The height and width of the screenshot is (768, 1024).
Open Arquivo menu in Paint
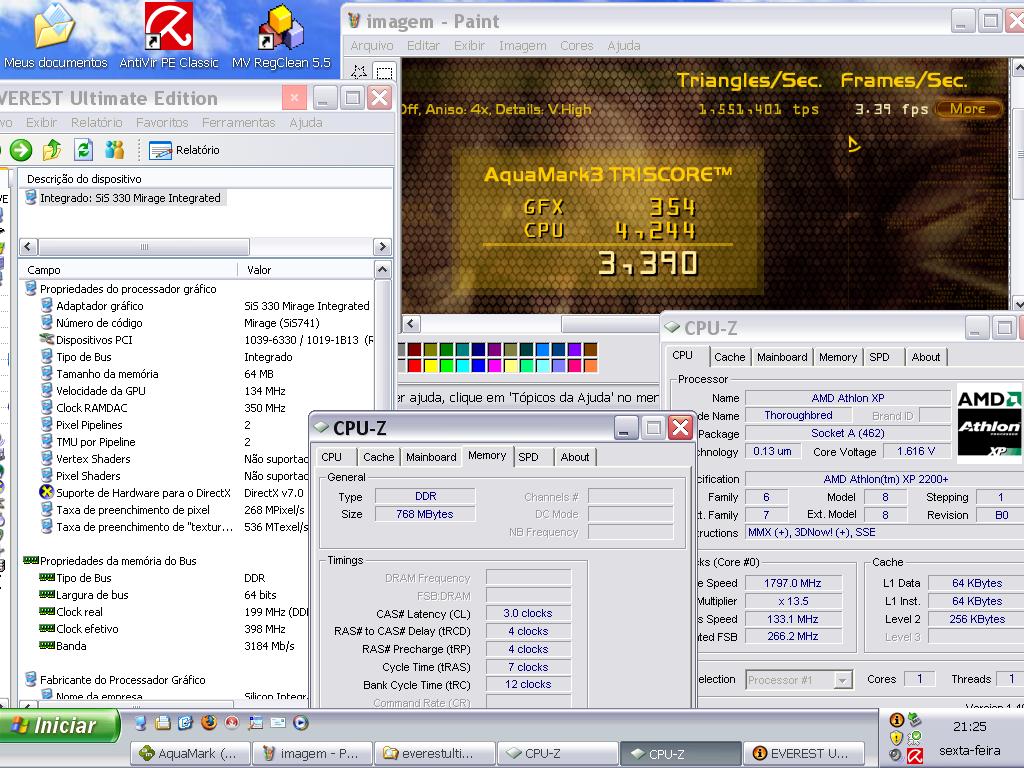pyautogui.click(x=372, y=46)
